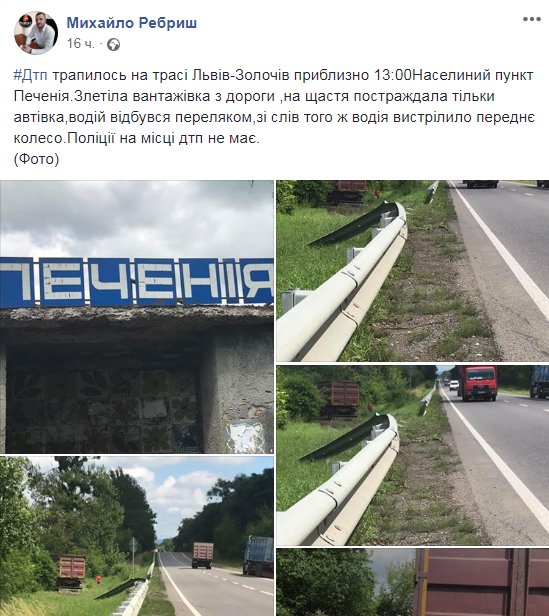Open the author name Михайло Ребриш
This screenshot has width=549, height=616.
click(132, 23)
